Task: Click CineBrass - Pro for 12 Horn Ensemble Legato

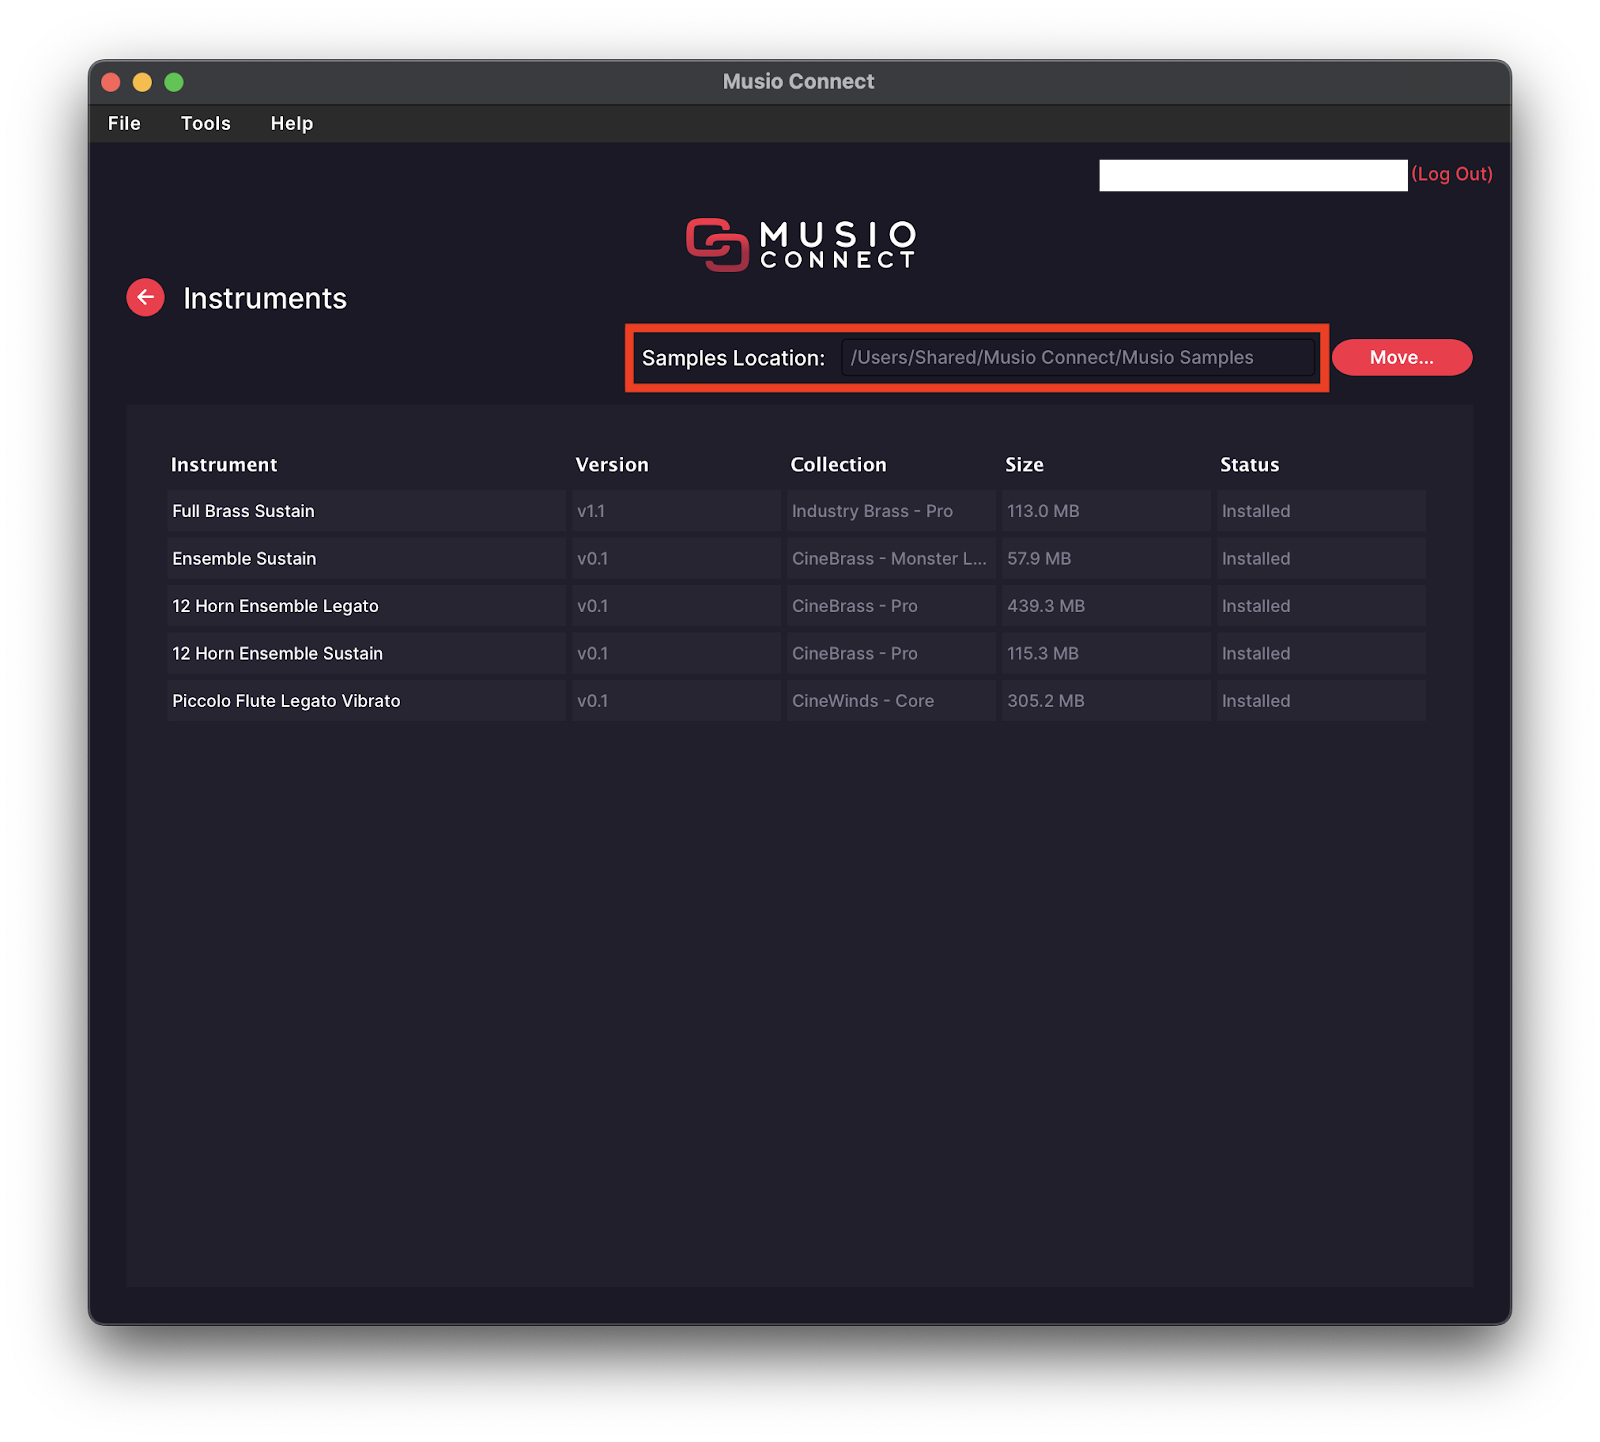Action: pos(891,606)
